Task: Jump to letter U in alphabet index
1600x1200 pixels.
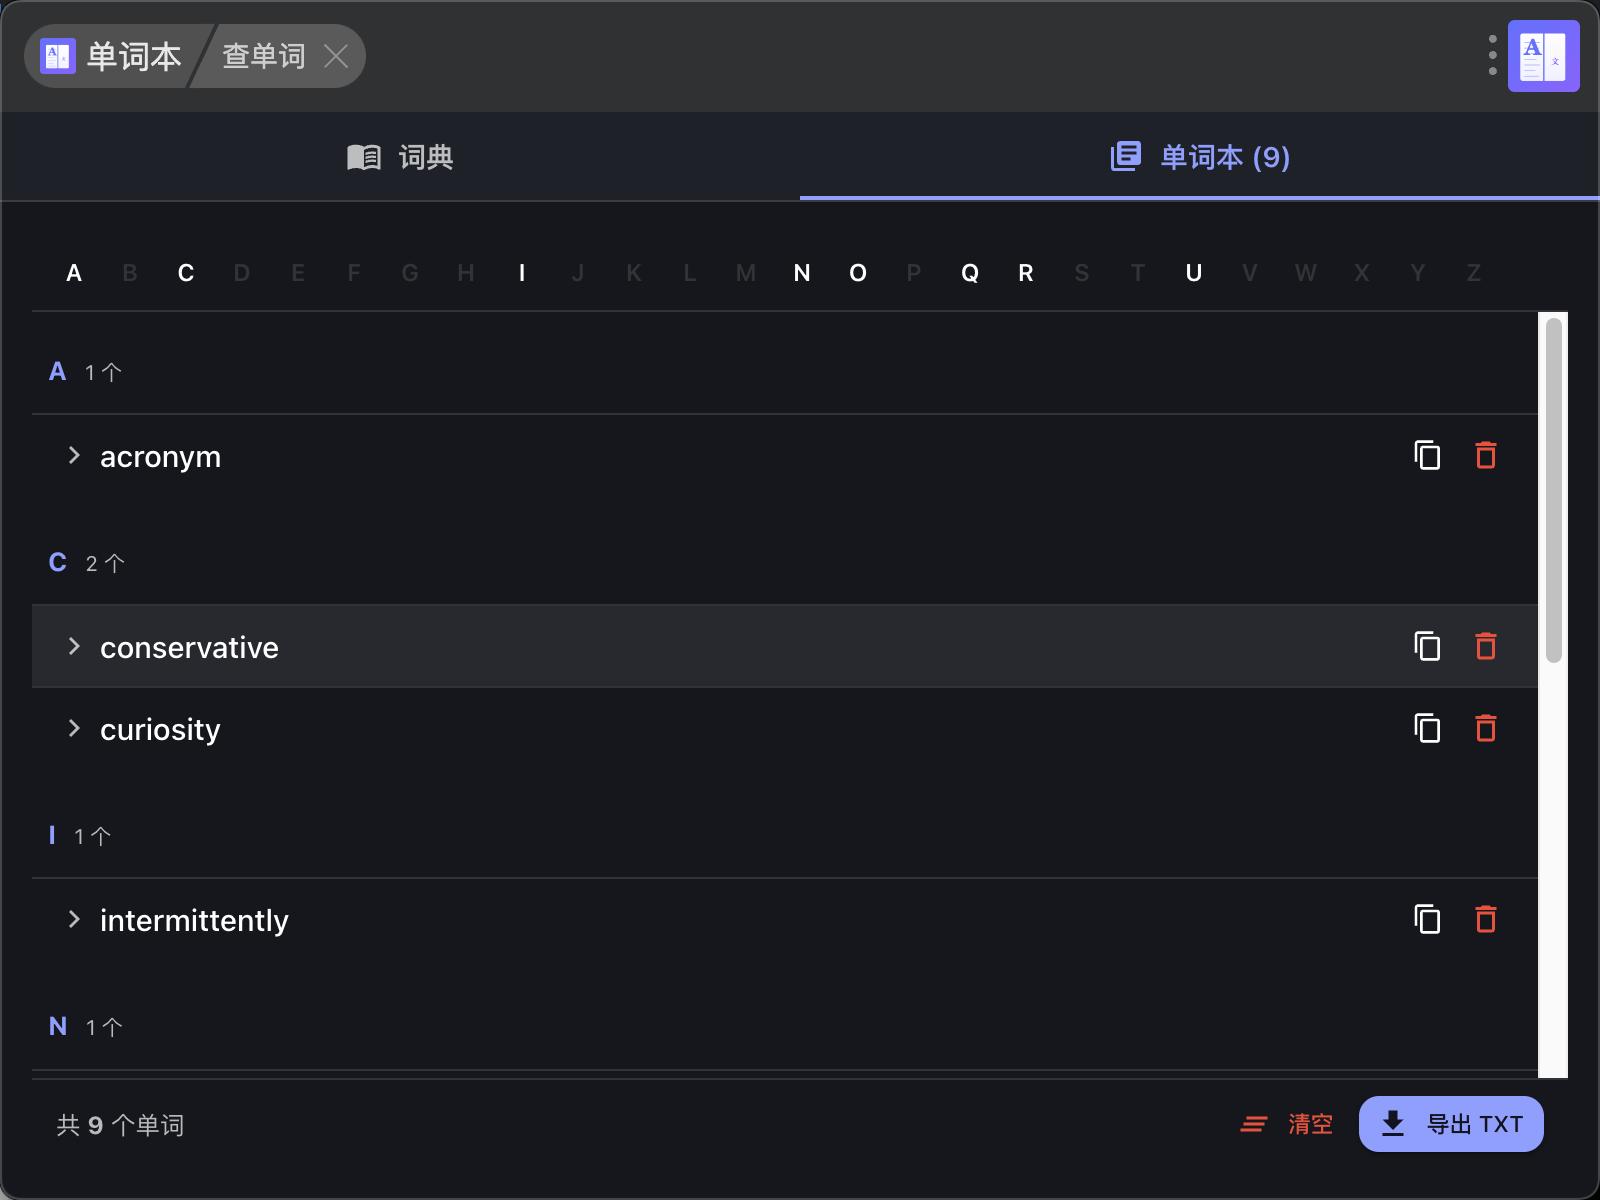Action: point(1194,273)
